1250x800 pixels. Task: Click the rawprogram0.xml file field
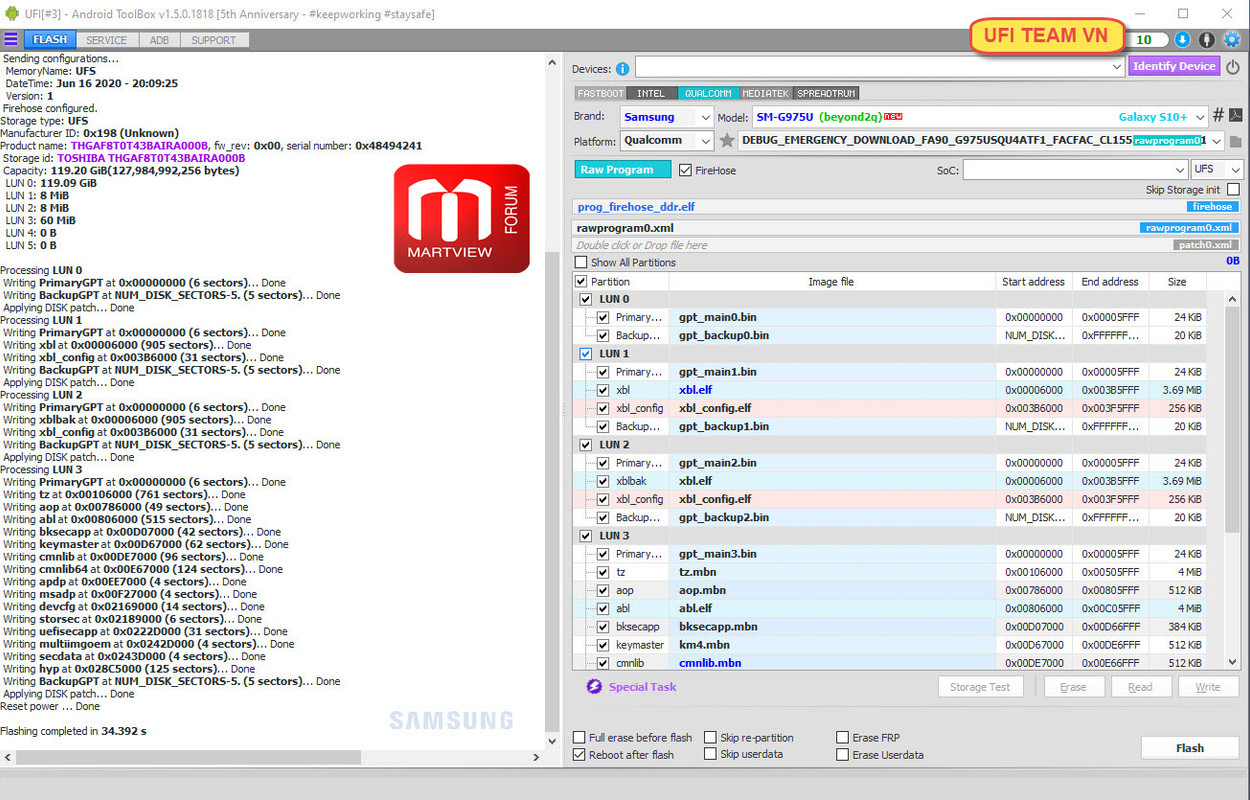(x=907, y=228)
